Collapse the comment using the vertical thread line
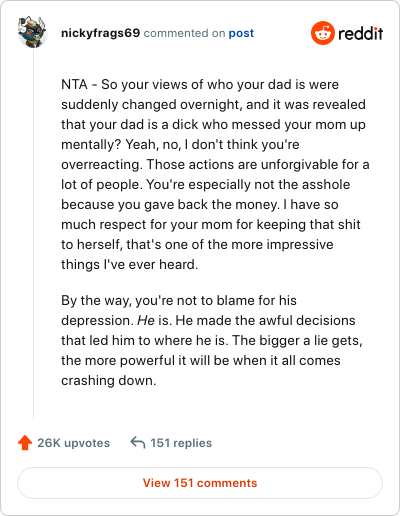 click(33, 233)
